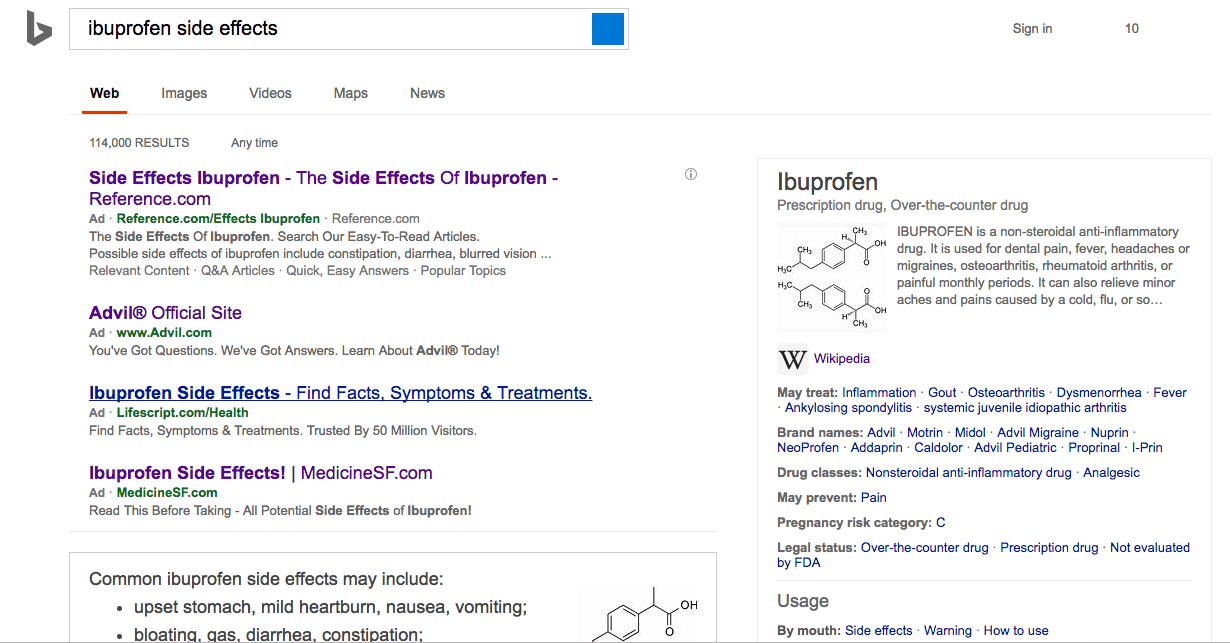Open the Advil Official Site ad
The height and width of the screenshot is (643, 1230).
(164, 312)
